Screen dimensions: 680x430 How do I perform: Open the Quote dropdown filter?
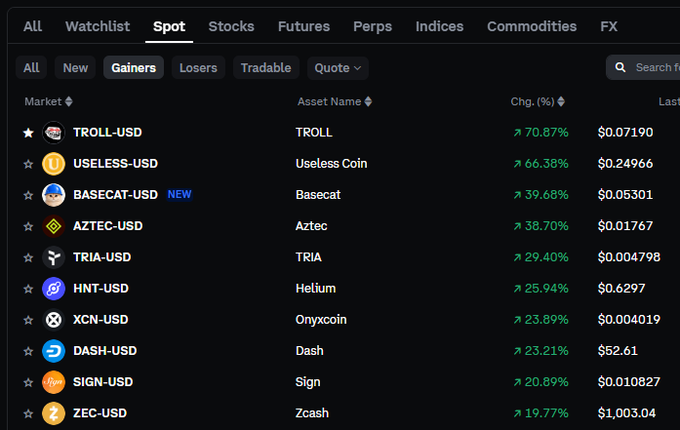338,68
